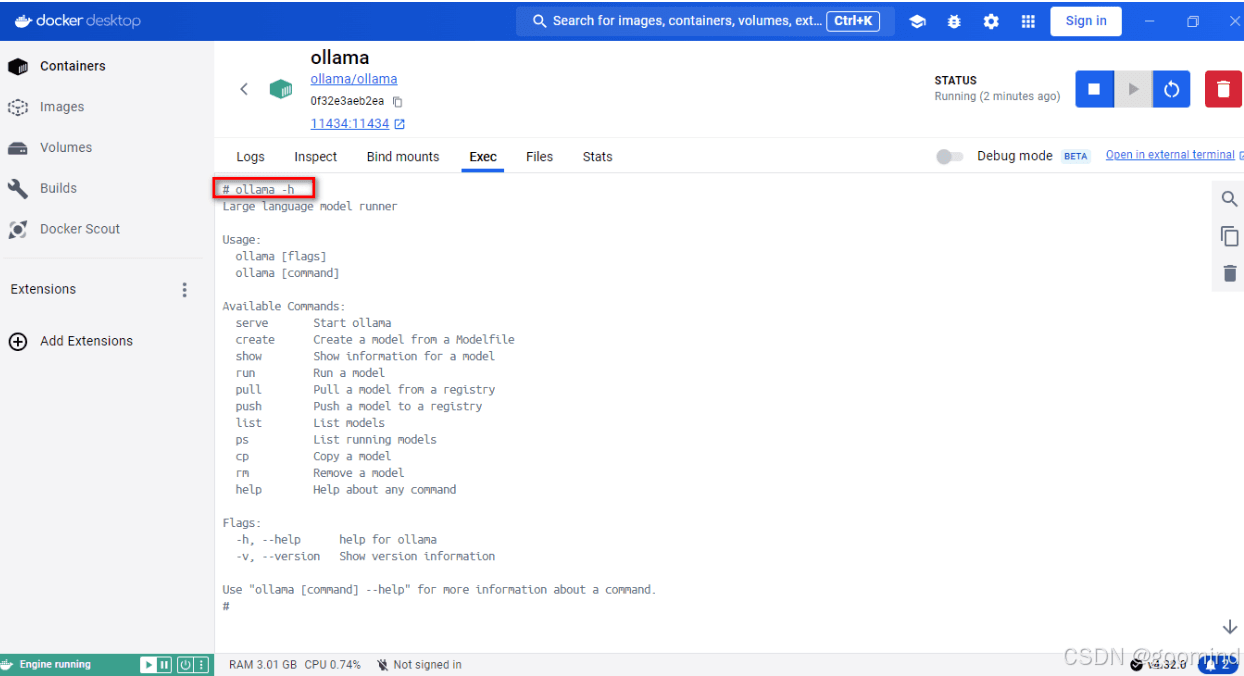Clear the terminal with the trash icon
This screenshot has height=676, width=1244.
[x=1229, y=273]
